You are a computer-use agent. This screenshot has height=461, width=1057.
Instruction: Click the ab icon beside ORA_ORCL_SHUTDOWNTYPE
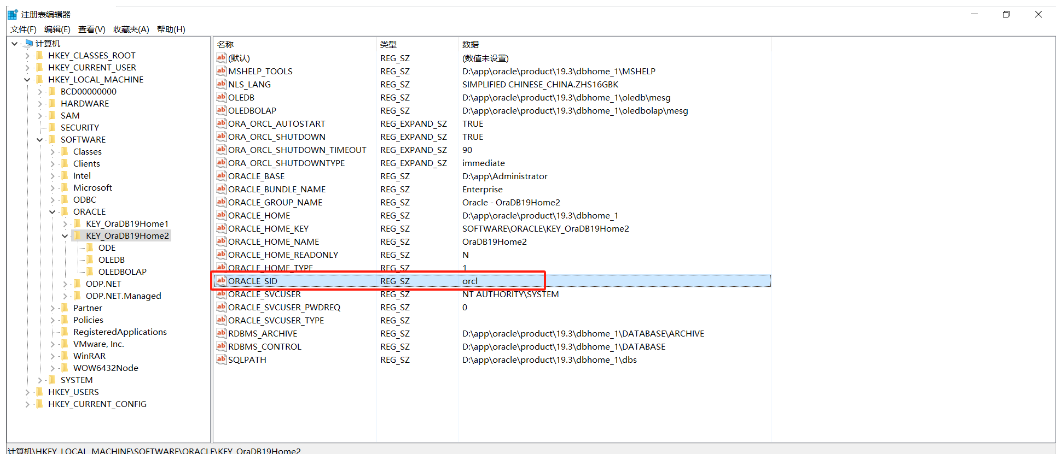220,163
